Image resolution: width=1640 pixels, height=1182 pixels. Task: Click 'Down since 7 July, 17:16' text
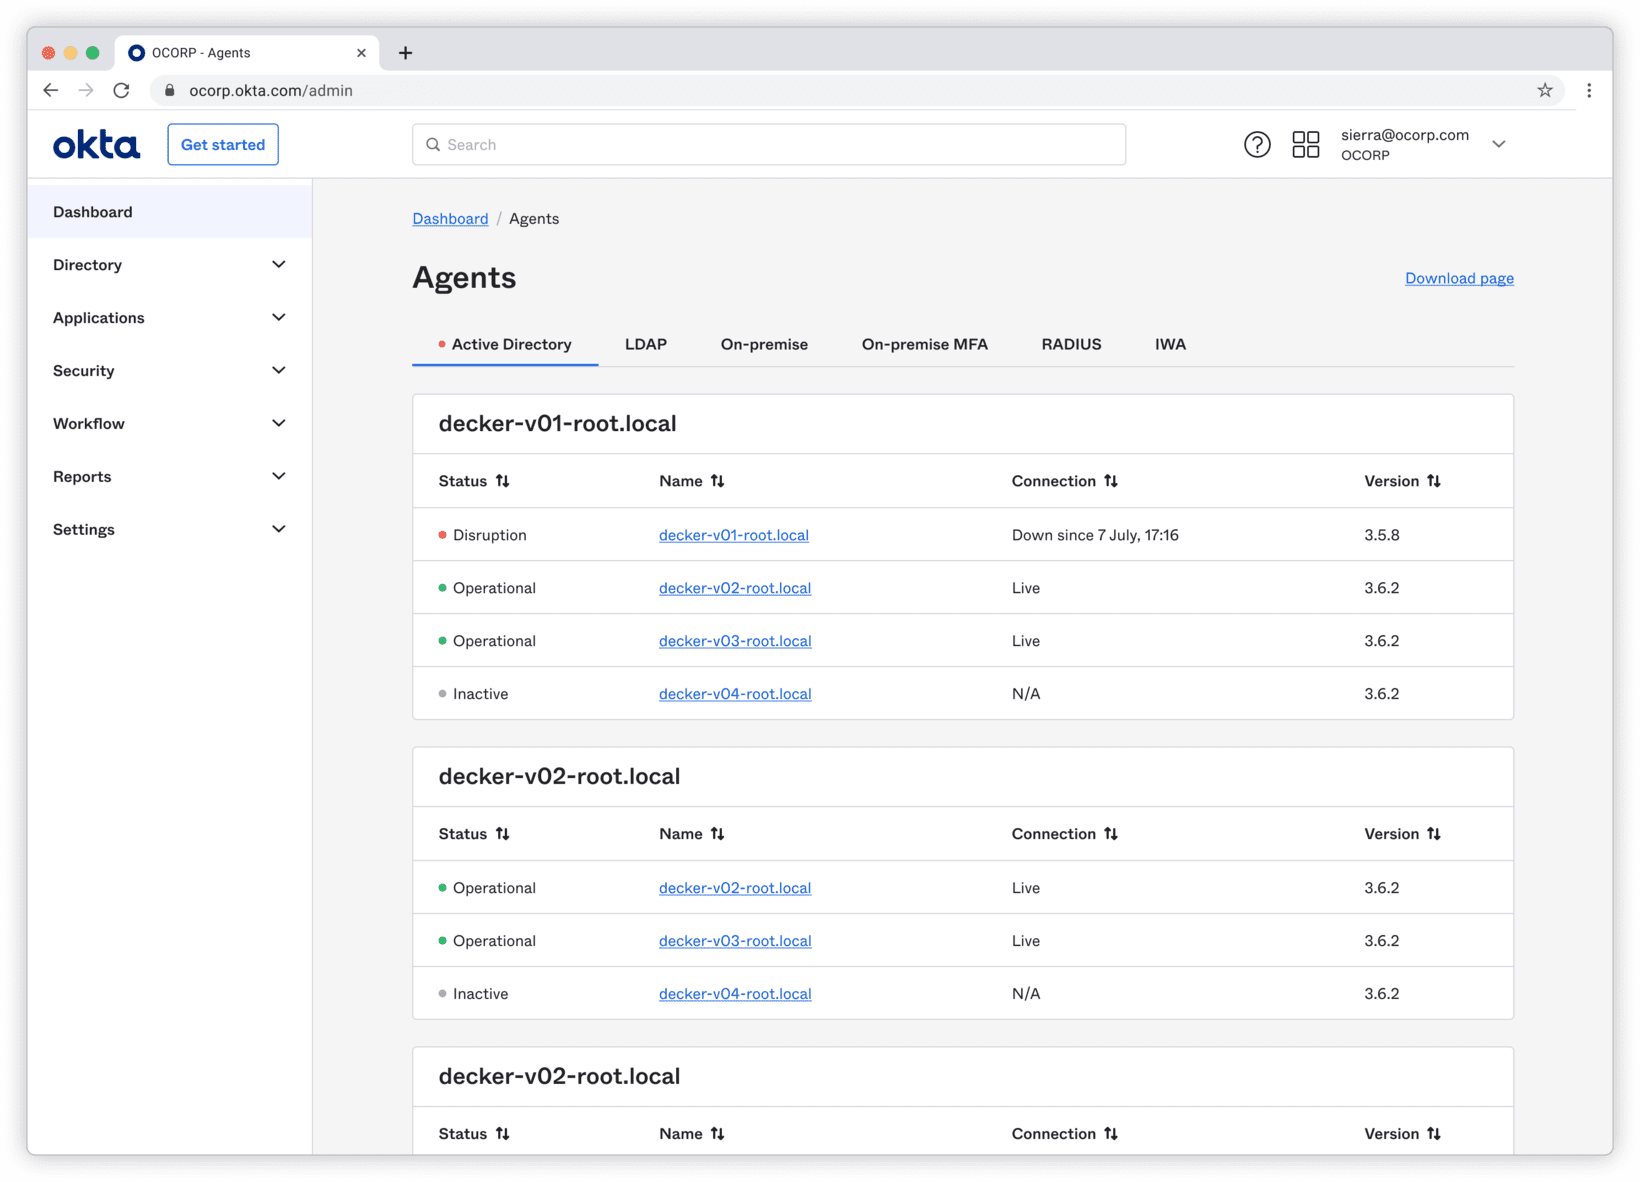pyautogui.click(x=1095, y=535)
